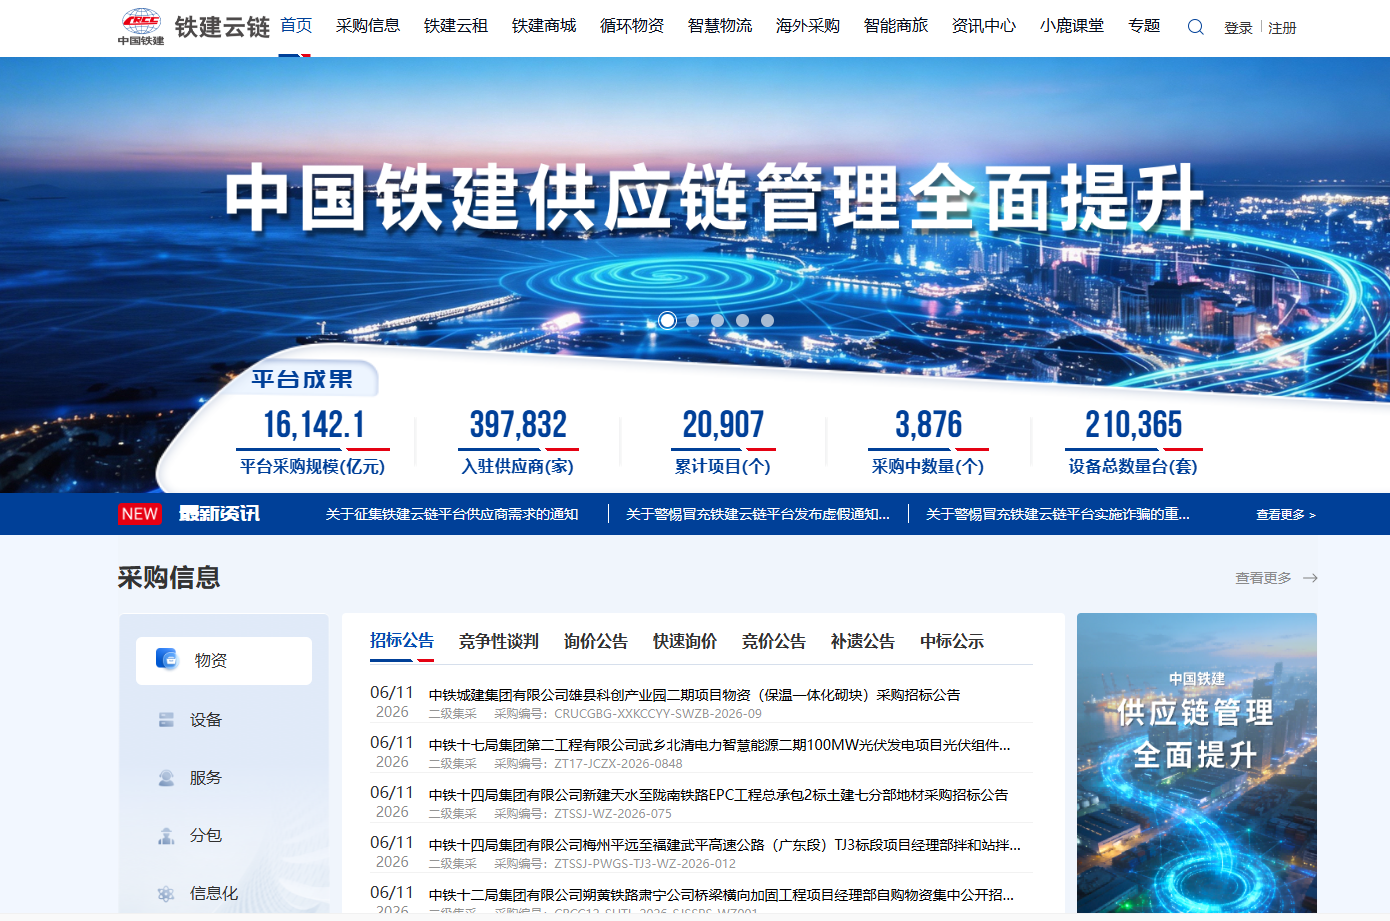Screen dimensions: 1390x921
Task: Click the 平台采购规模 16,142.1 statistic
Action: tap(313, 440)
